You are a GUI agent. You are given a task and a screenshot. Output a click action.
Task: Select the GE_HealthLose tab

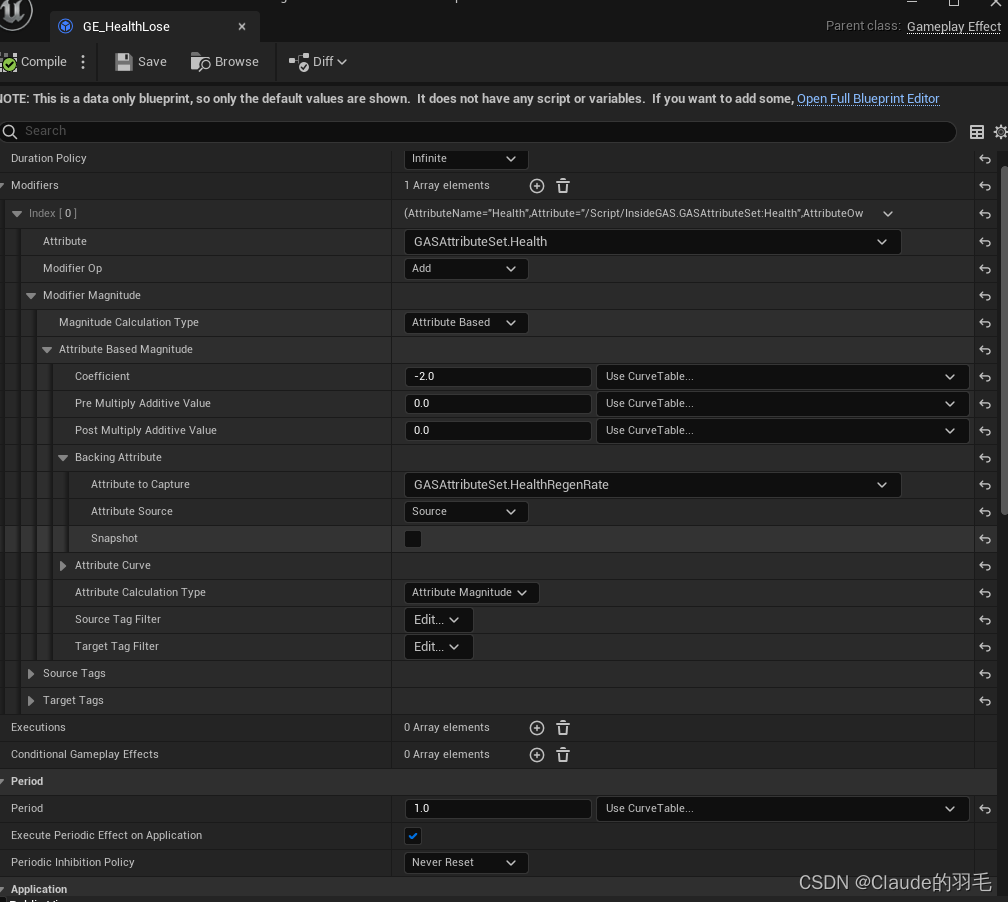tap(154, 26)
